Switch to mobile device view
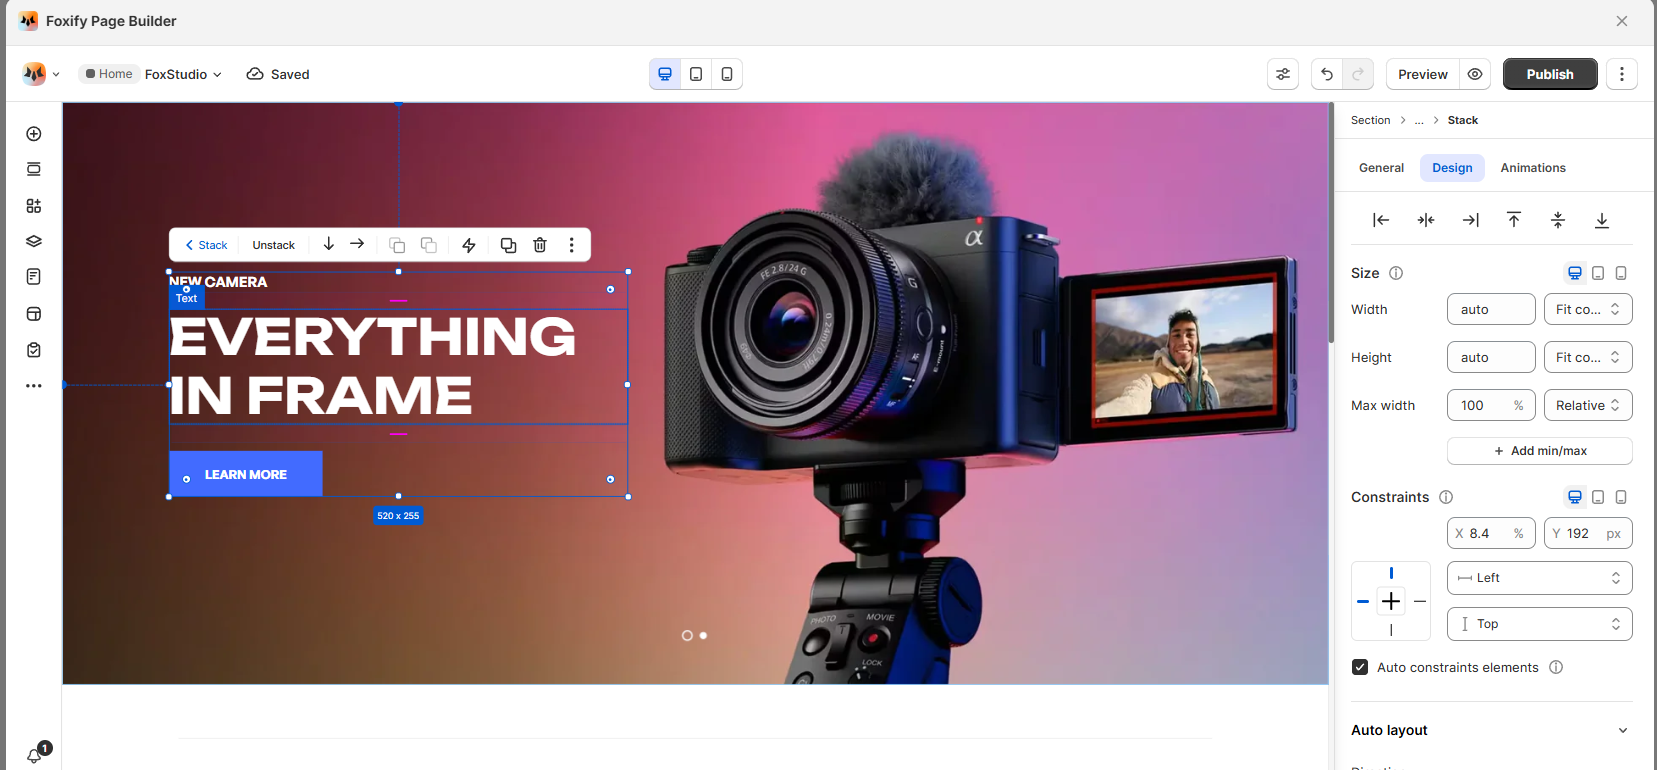The height and width of the screenshot is (770, 1657). 727,74
